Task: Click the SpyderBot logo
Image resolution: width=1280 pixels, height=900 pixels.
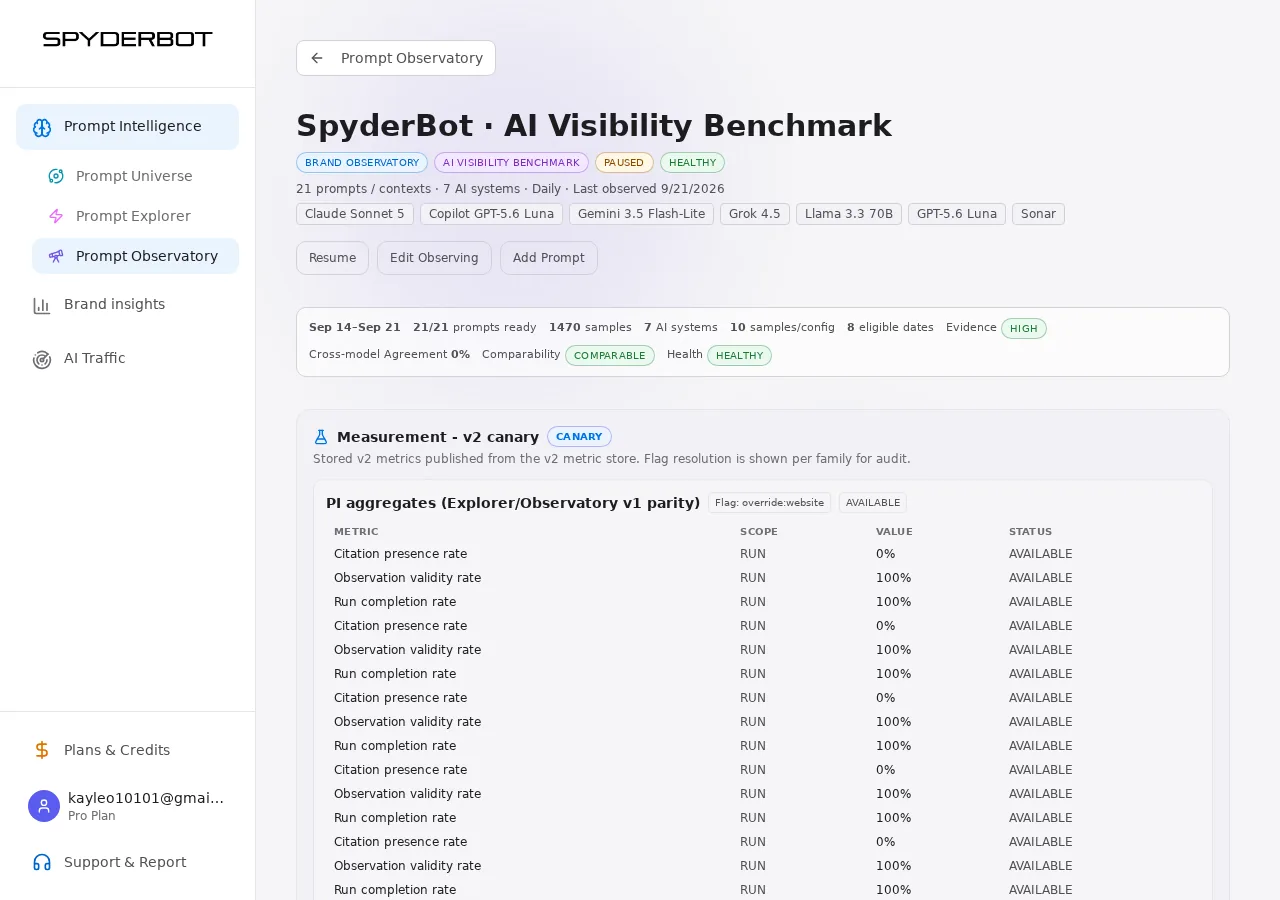Action: pyautogui.click(x=127, y=39)
